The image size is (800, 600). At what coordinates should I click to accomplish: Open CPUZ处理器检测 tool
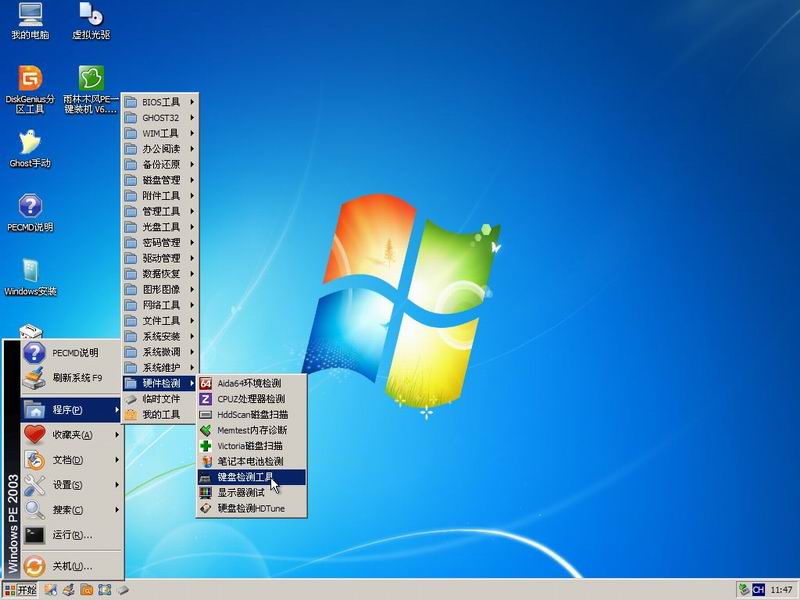tap(250, 399)
